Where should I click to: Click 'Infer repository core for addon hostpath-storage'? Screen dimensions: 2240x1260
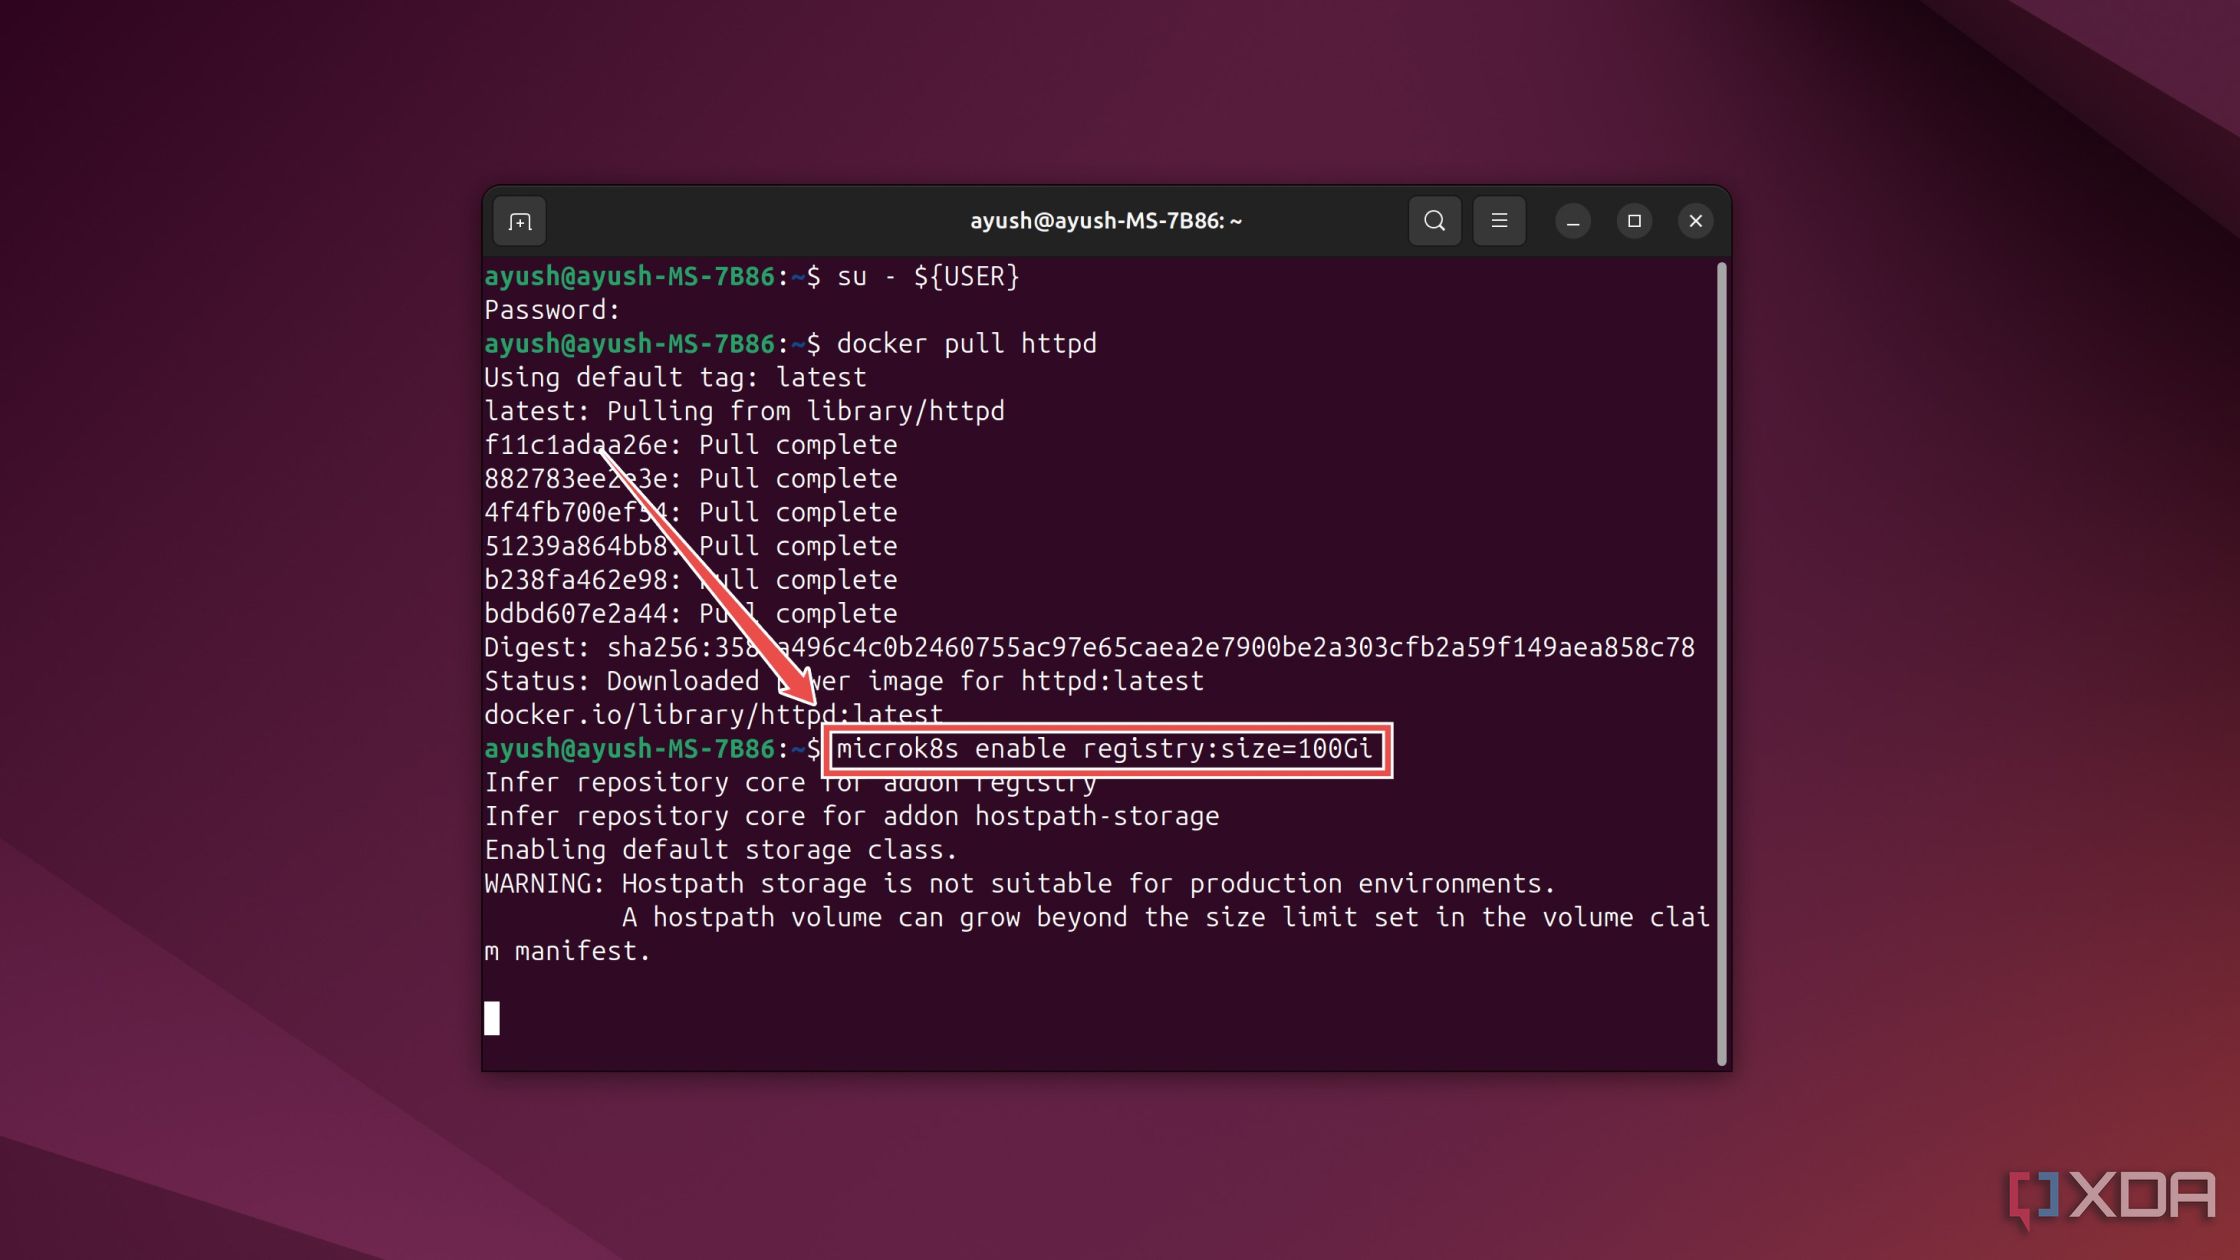point(852,816)
